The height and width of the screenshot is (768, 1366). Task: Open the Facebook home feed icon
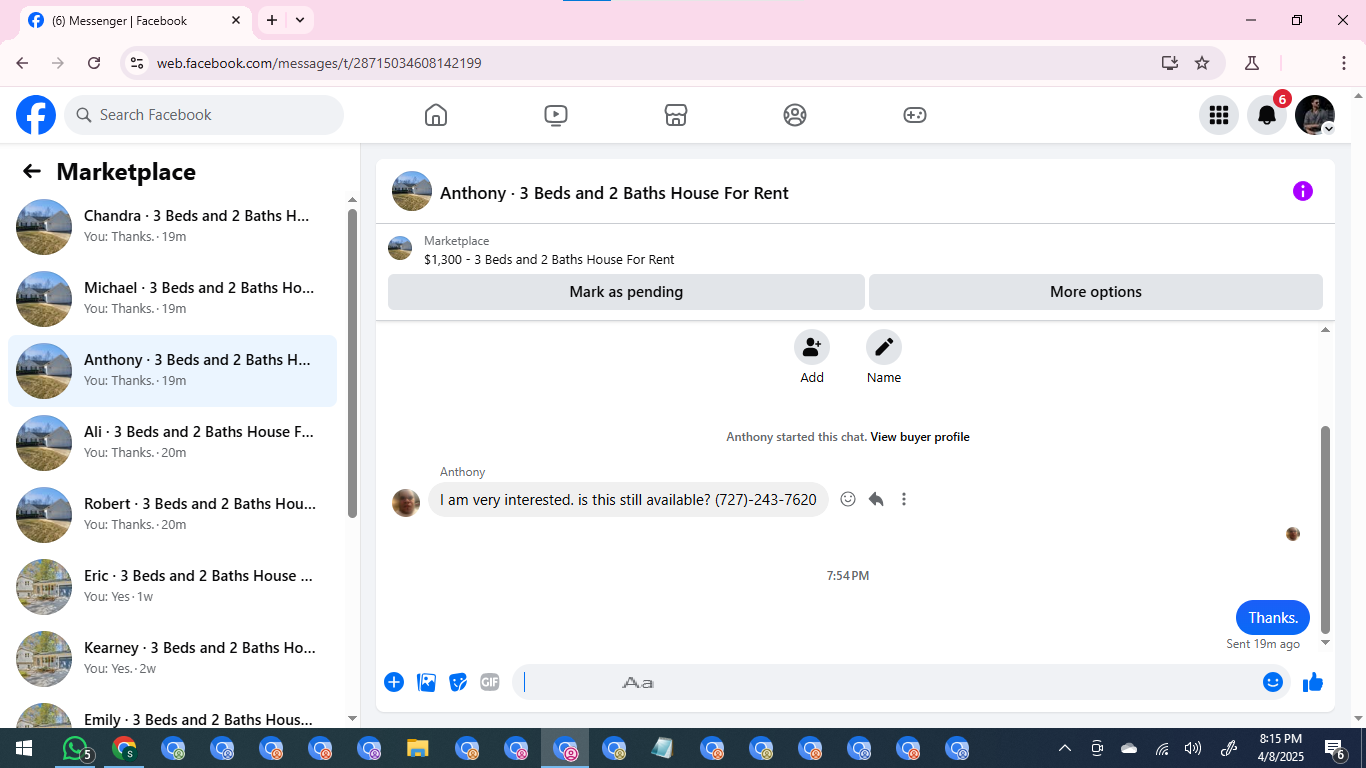pyautogui.click(x=436, y=115)
